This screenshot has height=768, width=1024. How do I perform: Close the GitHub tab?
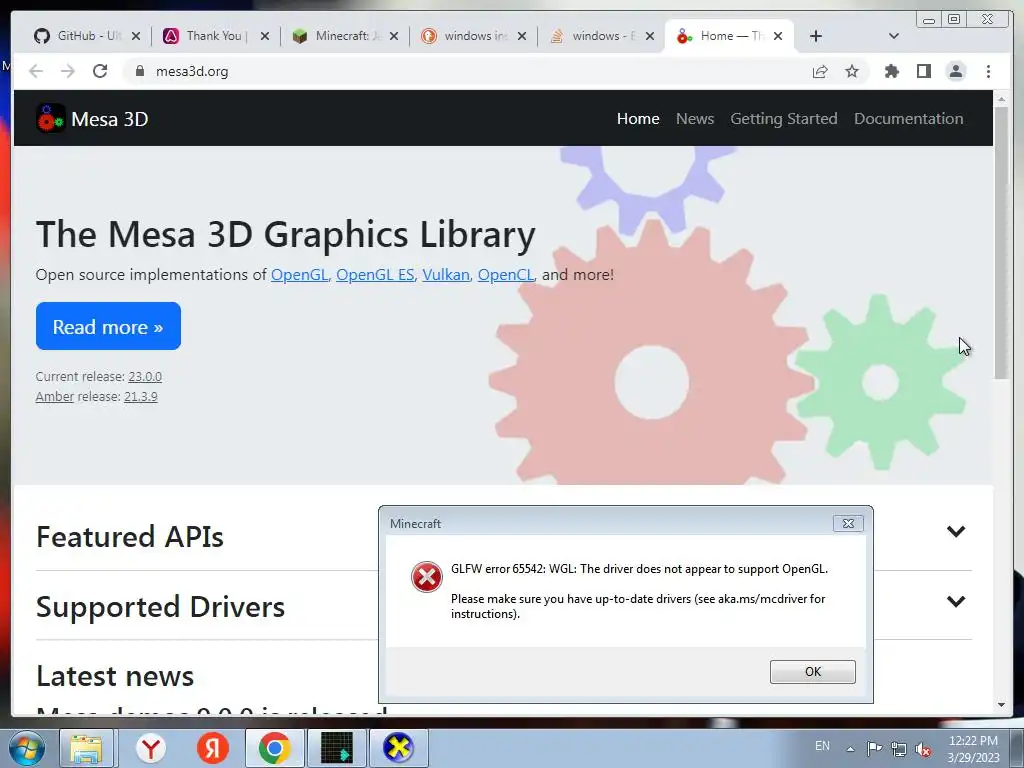tap(136, 37)
